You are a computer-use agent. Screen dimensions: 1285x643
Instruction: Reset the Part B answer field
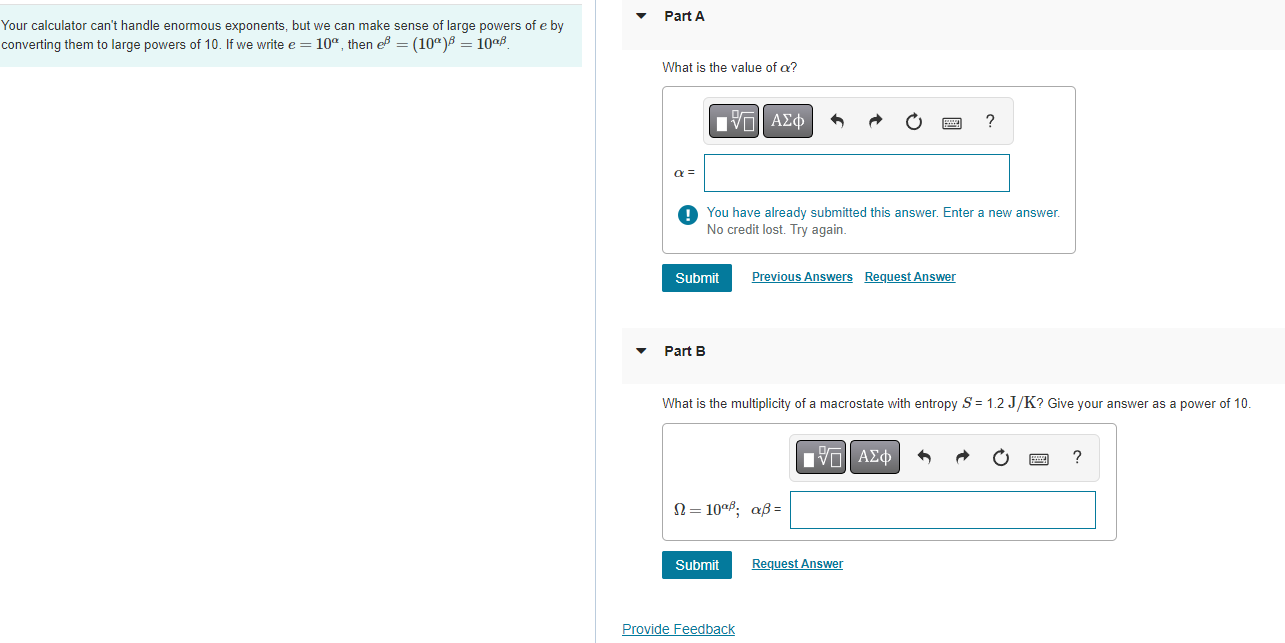coord(1000,458)
